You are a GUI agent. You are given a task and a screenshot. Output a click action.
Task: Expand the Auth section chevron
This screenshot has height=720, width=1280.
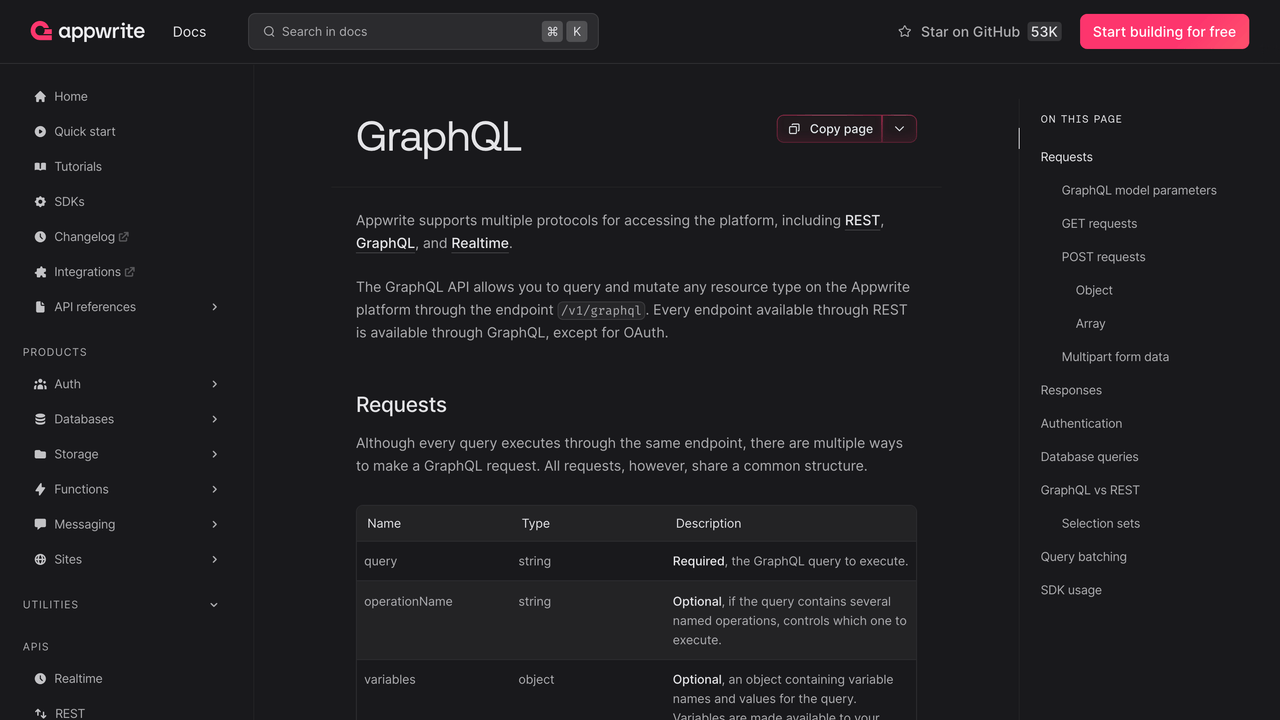pyautogui.click(x=214, y=384)
